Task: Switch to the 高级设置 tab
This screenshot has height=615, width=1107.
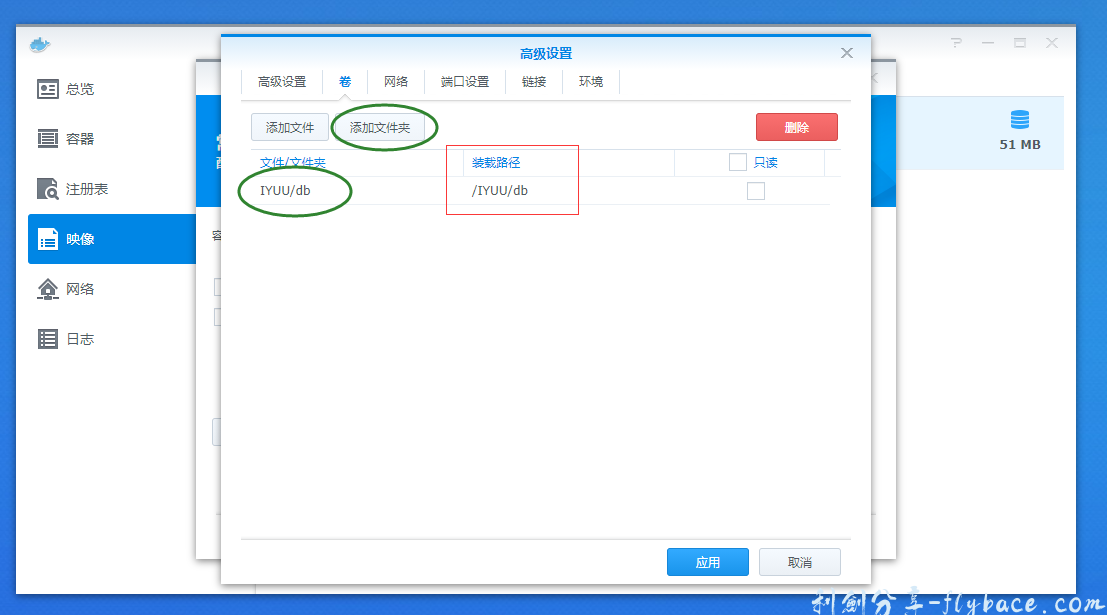Action: pos(283,82)
